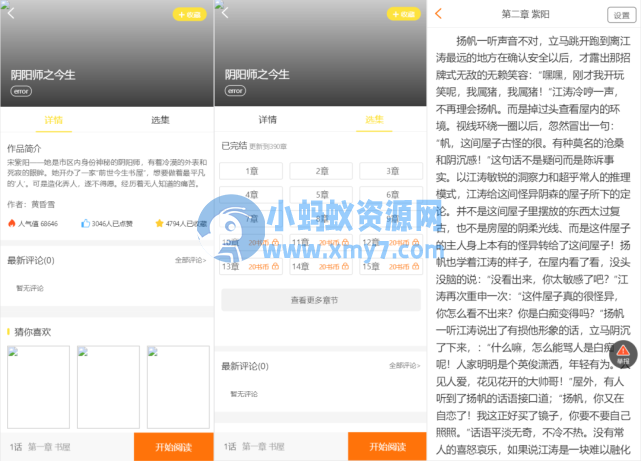Tap author line 作者：黄昏雪
The image size is (641, 461).
coord(31,204)
